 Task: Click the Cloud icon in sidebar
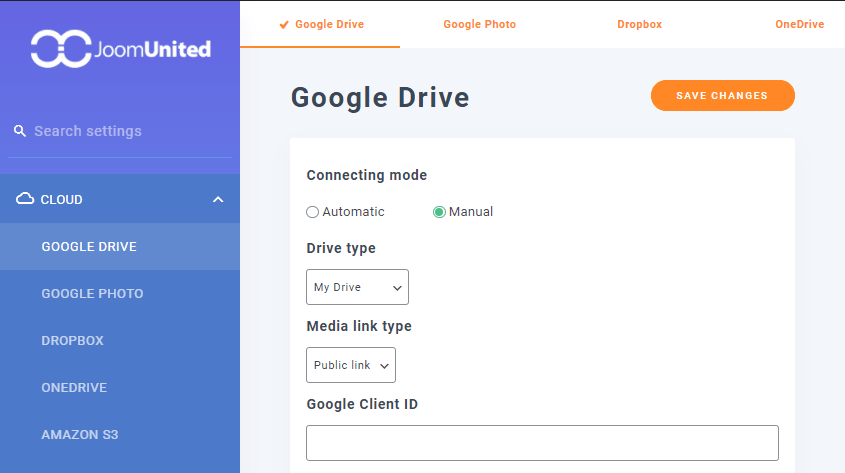25,199
